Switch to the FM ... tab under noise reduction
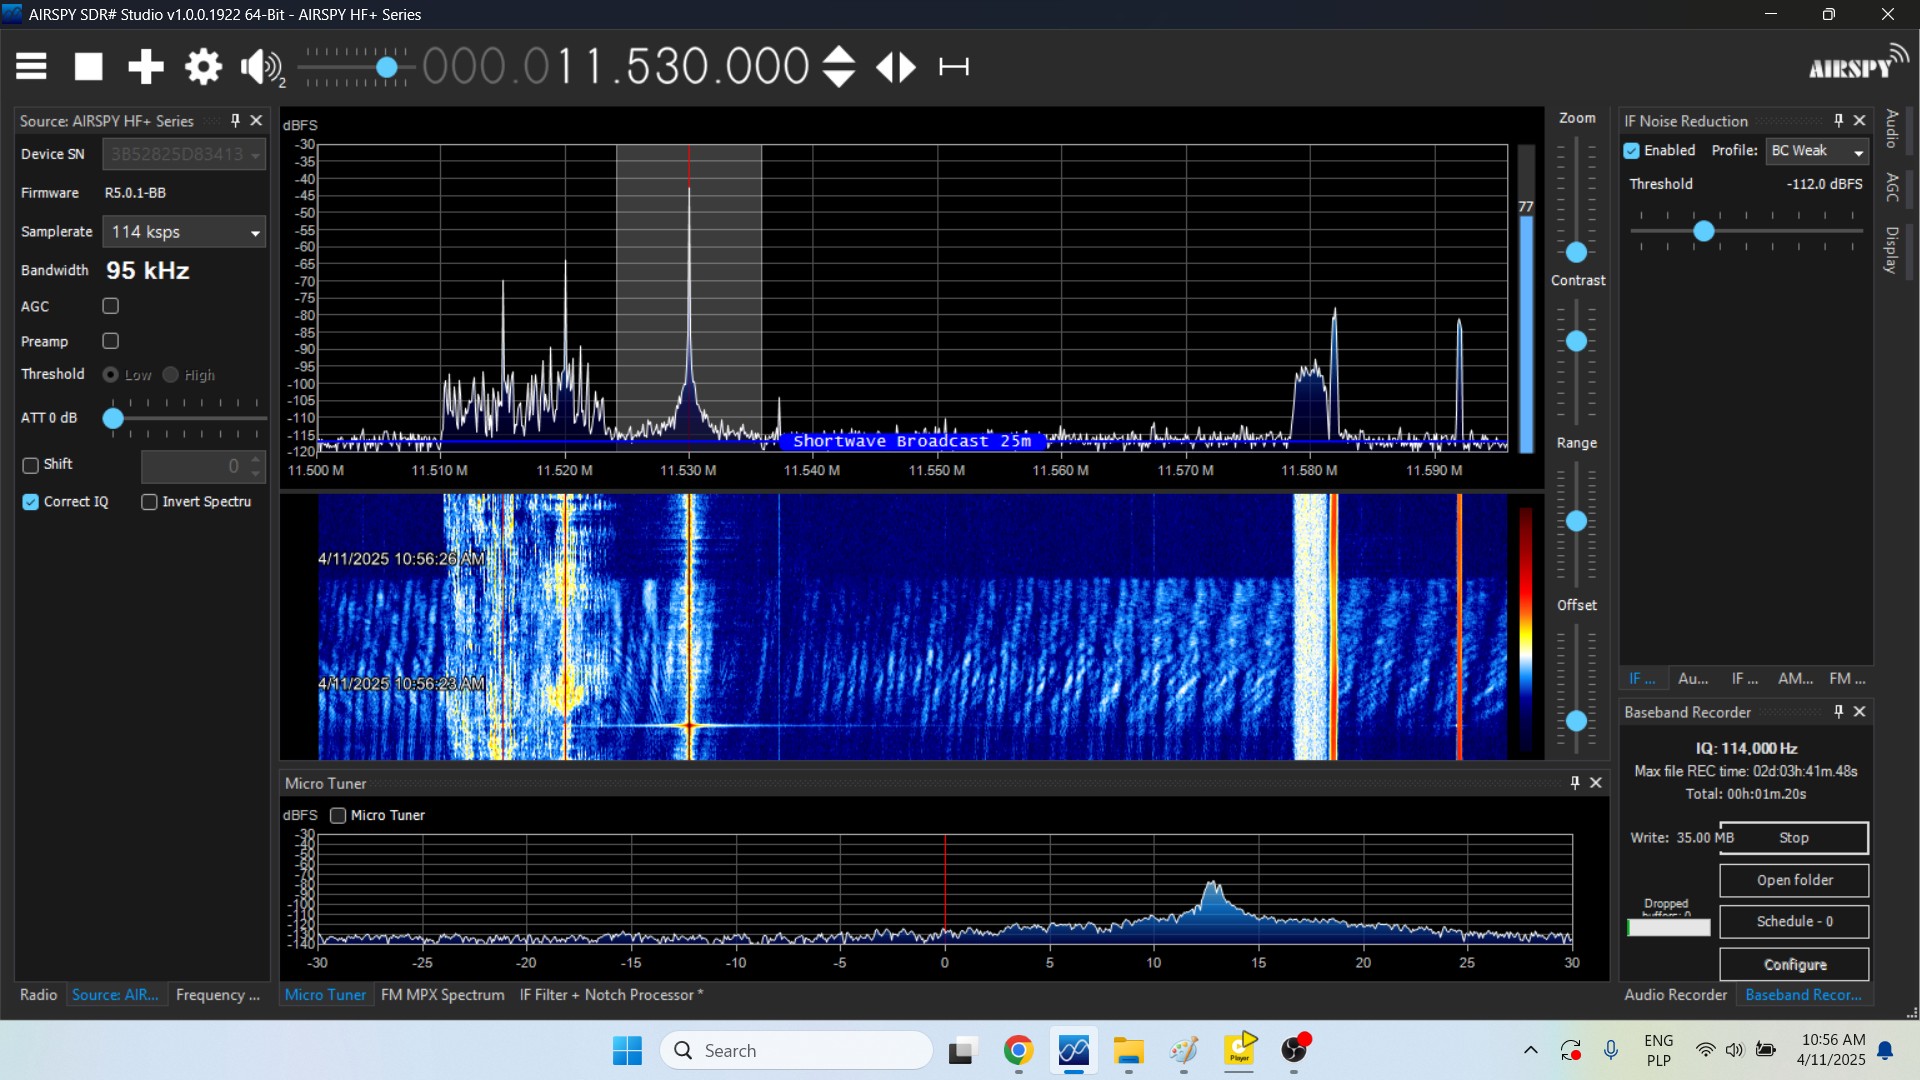 click(x=1847, y=679)
